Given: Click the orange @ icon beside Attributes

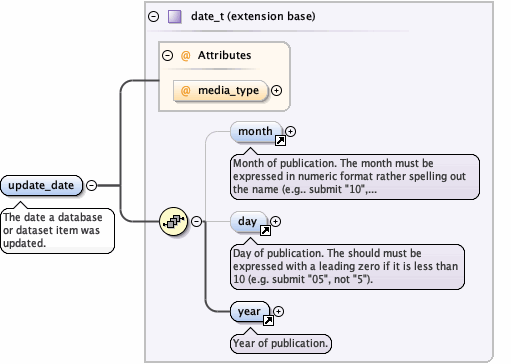Looking at the screenshot, I should 185,55.
